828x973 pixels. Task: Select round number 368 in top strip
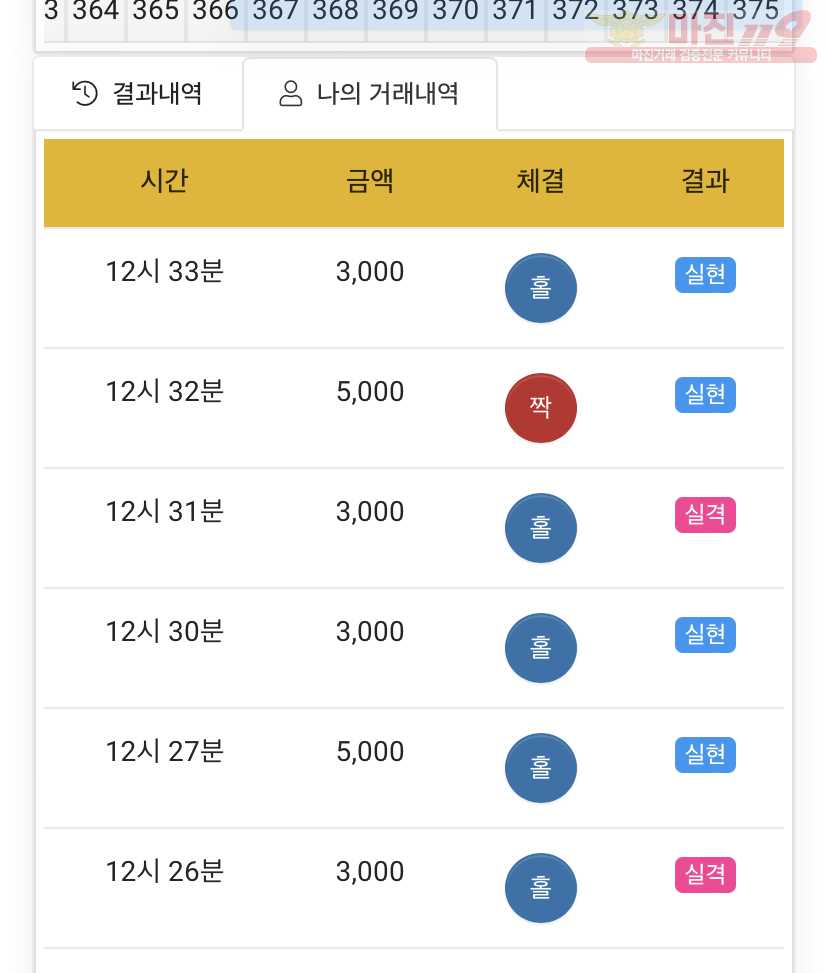click(x=335, y=11)
